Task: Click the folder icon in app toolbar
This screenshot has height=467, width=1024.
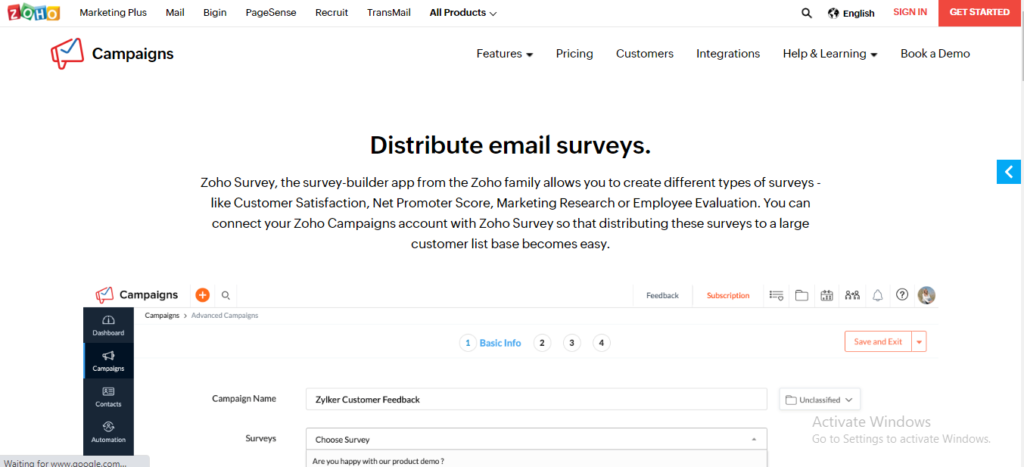Action: pyautogui.click(x=801, y=295)
